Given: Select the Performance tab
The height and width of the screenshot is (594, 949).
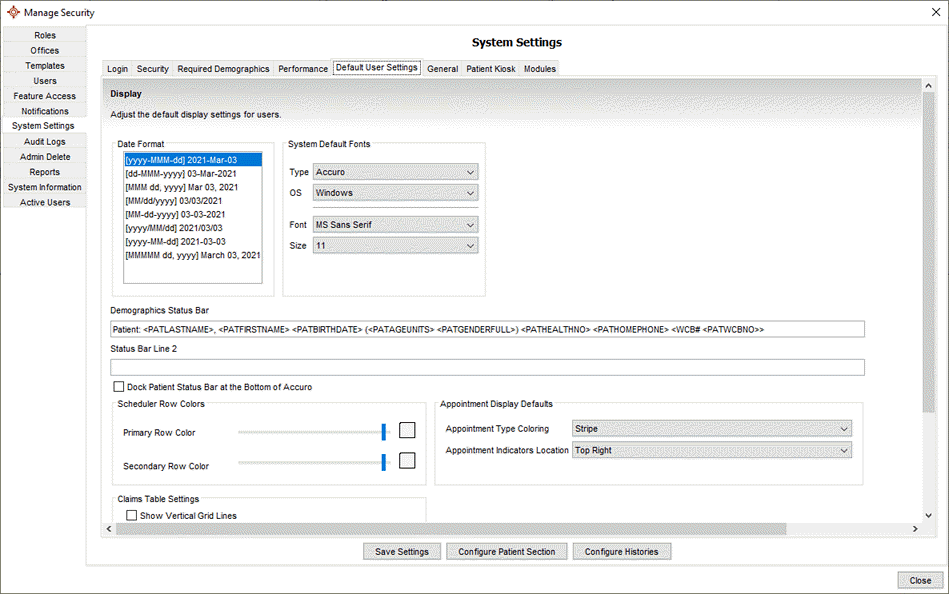Looking at the screenshot, I should coord(303,69).
